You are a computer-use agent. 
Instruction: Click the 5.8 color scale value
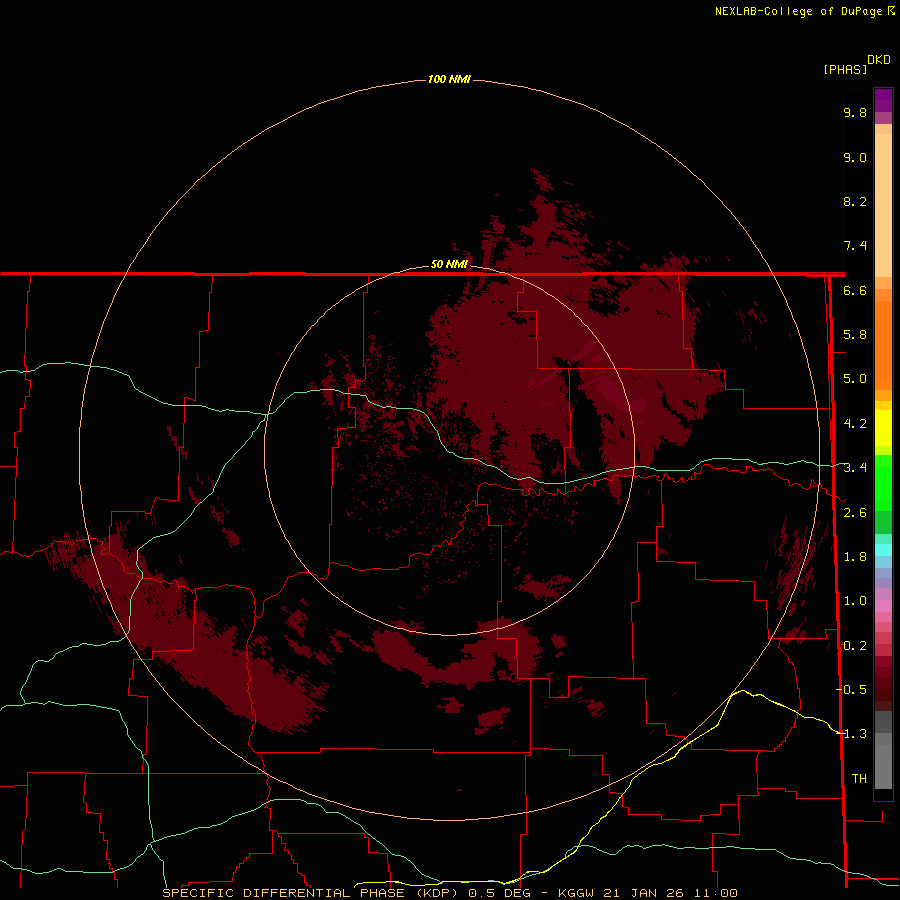point(855,335)
